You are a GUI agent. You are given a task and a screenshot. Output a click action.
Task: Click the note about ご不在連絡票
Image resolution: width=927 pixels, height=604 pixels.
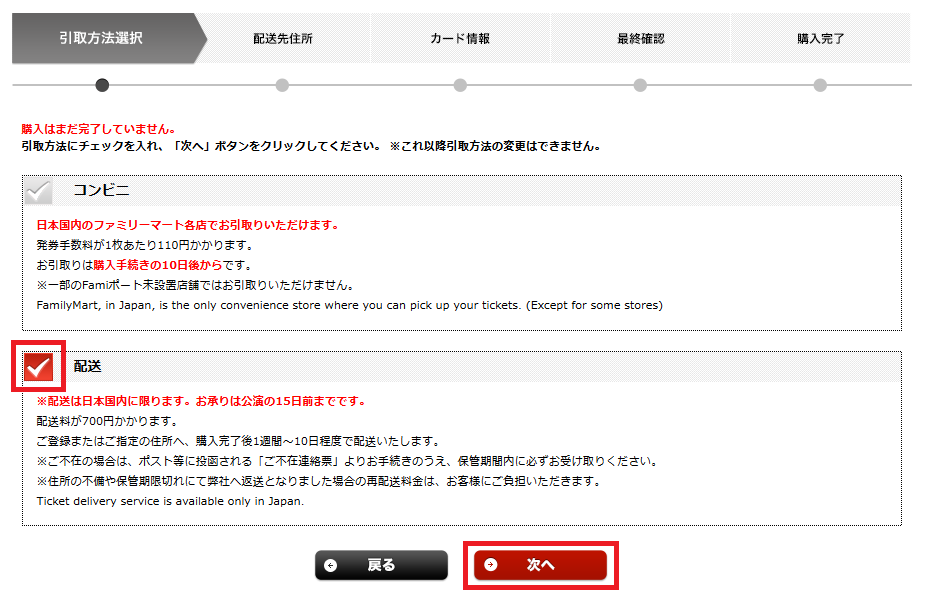click(348, 462)
